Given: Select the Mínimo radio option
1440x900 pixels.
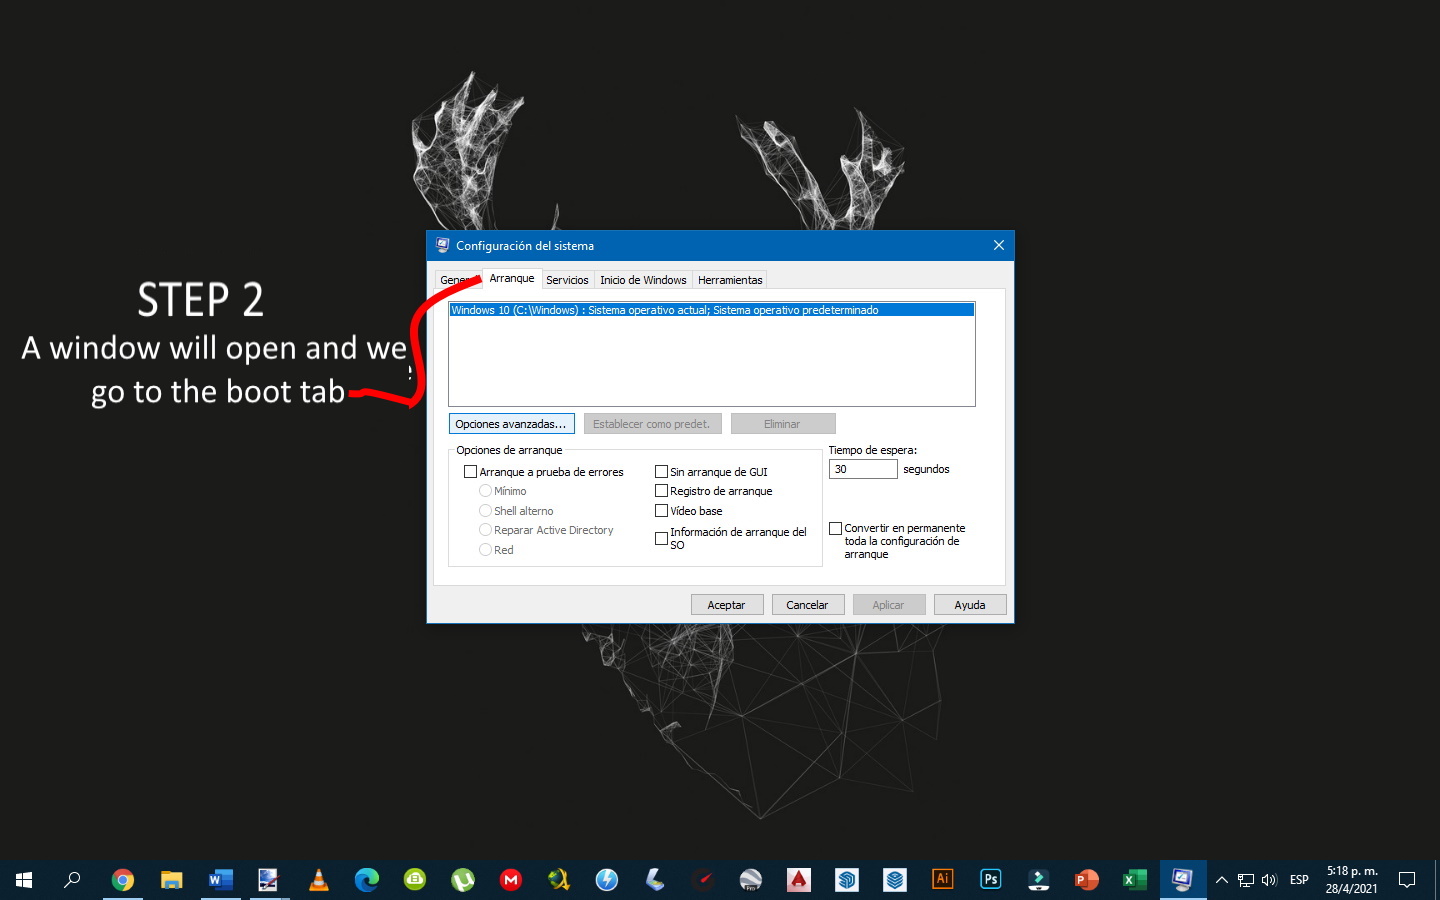Looking at the screenshot, I should (485, 491).
